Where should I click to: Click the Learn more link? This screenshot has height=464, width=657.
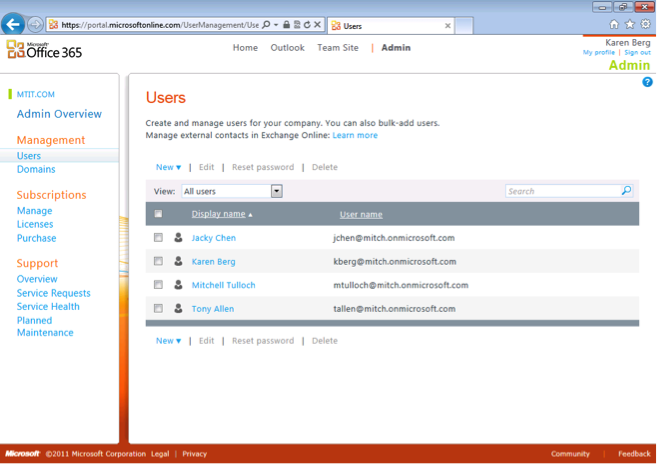point(355,135)
